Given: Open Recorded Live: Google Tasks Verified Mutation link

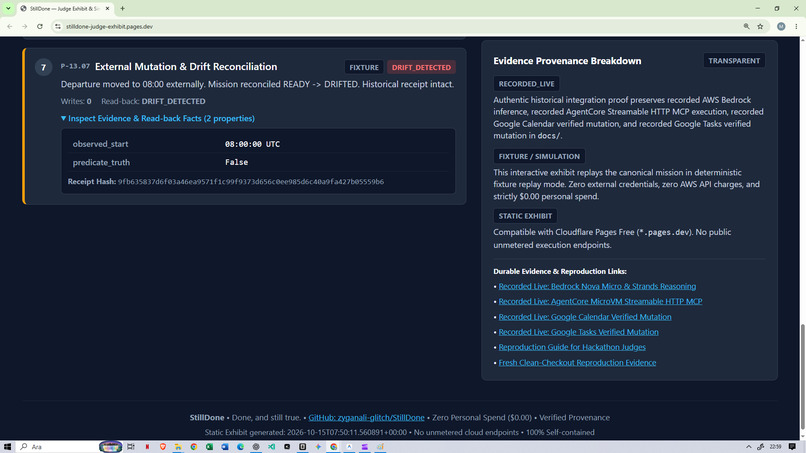Looking at the screenshot, I should (x=578, y=332).
